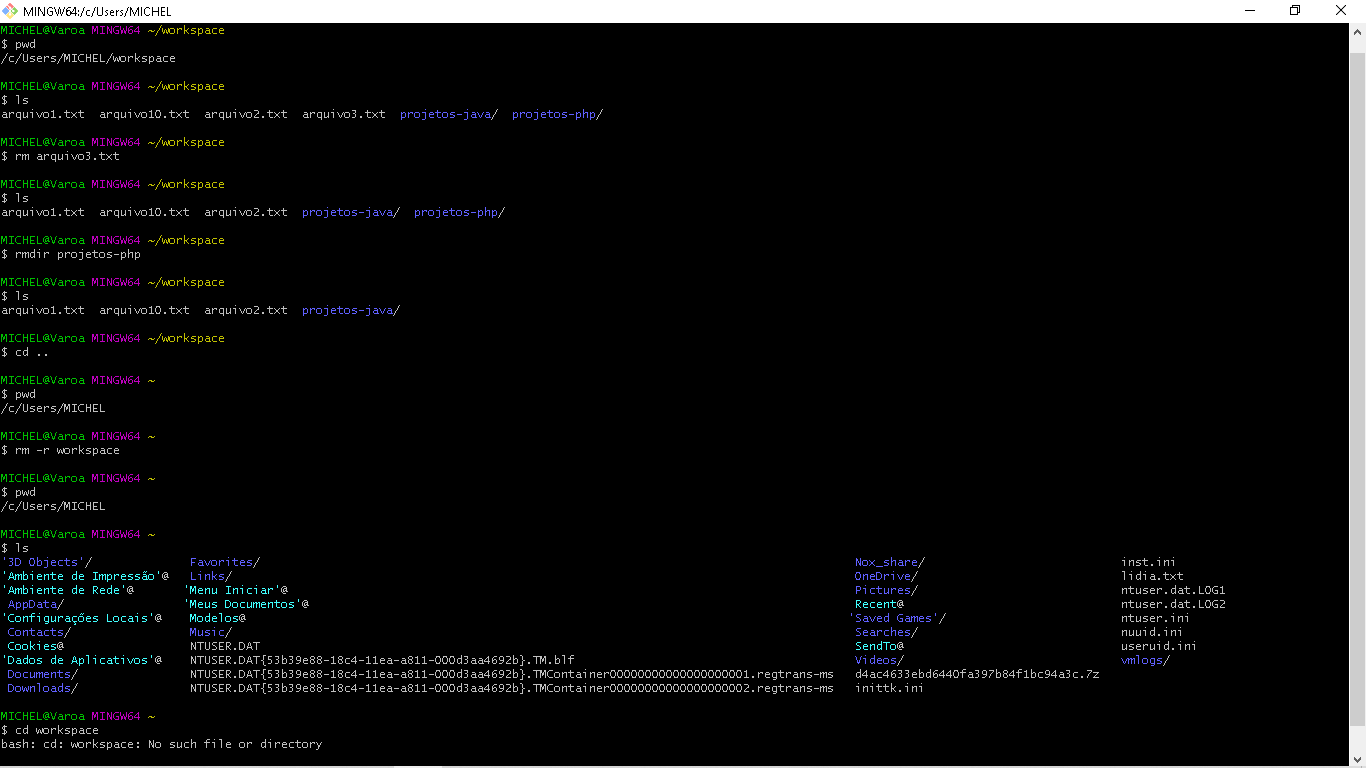
Task: Click the Contacts directory entry
Action: (x=39, y=632)
